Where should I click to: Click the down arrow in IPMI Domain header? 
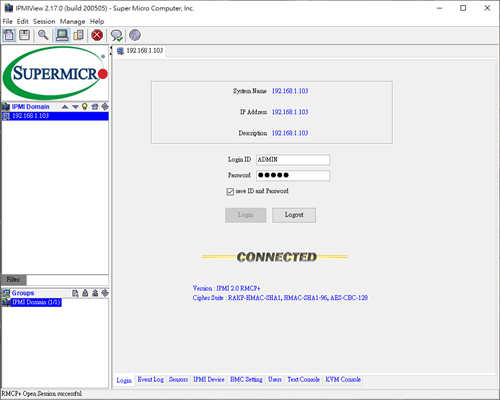(75, 107)
